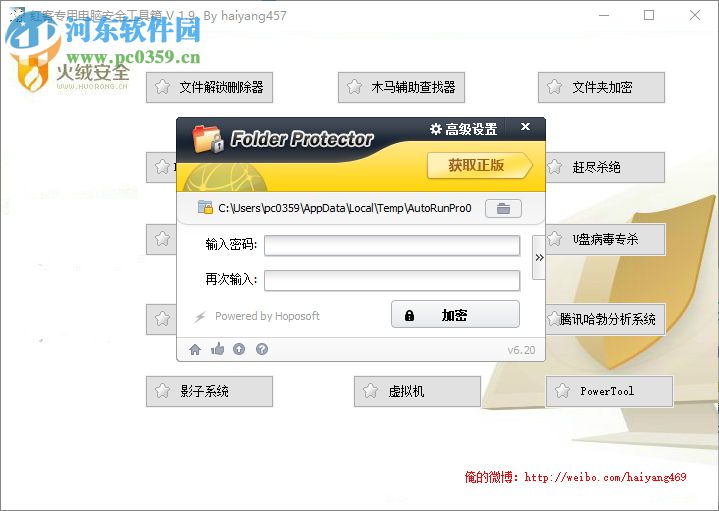Expand the side panel with double chevron

[539, 257]
